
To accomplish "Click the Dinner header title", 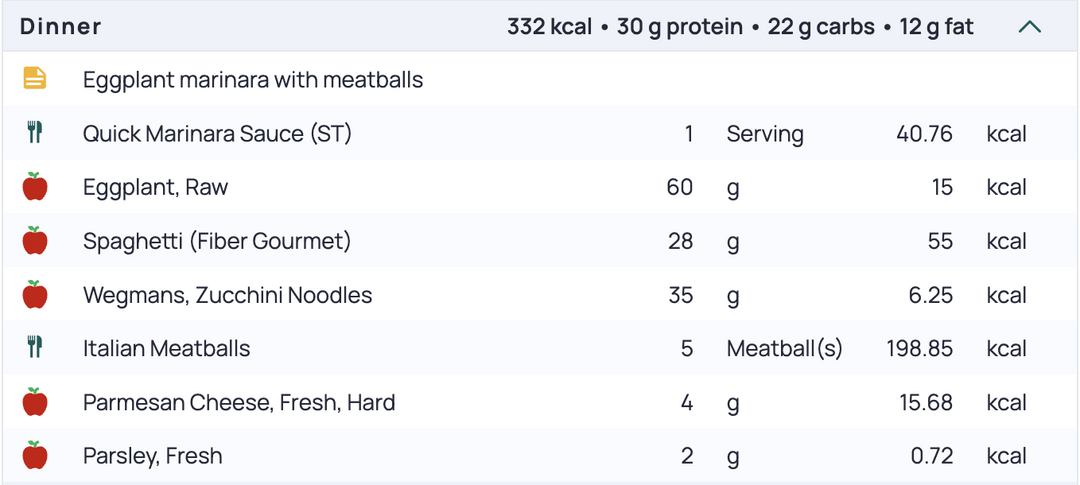I will tap(61, 27).
